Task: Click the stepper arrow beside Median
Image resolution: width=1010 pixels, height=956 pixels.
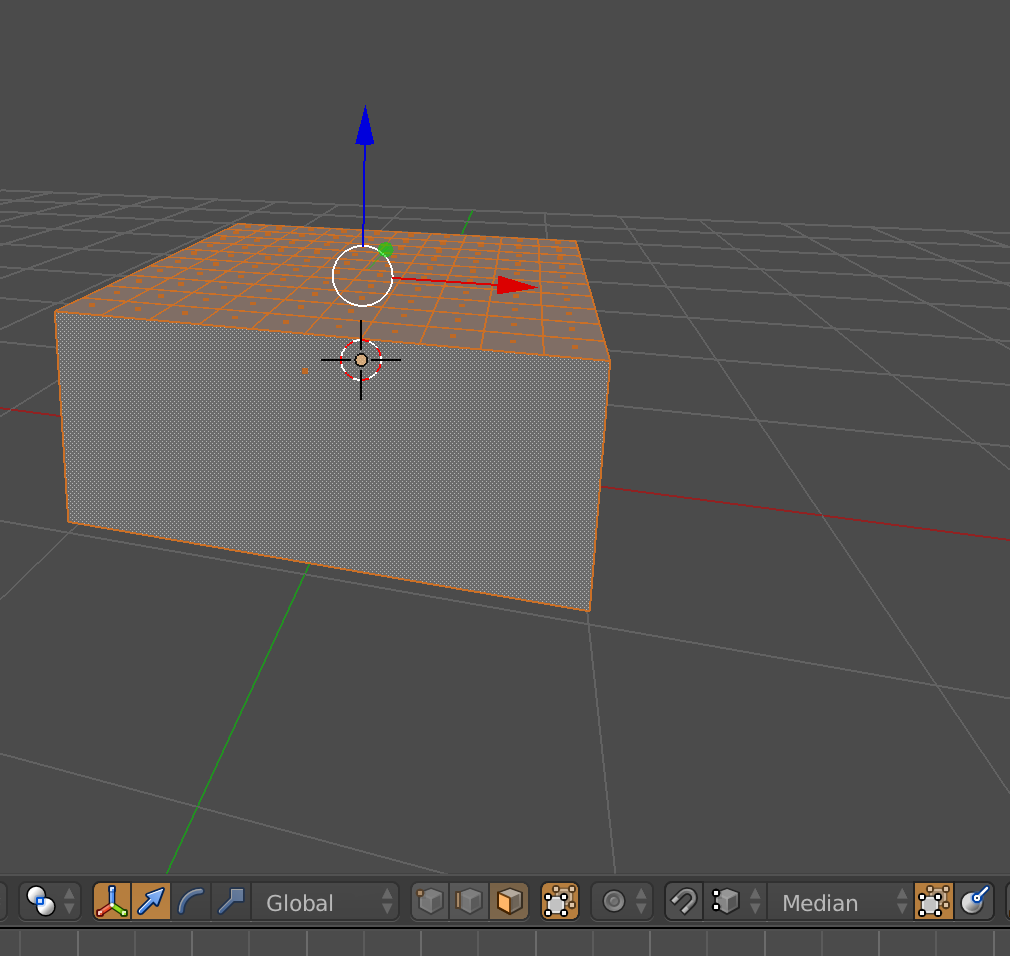Action: point(899,902)
